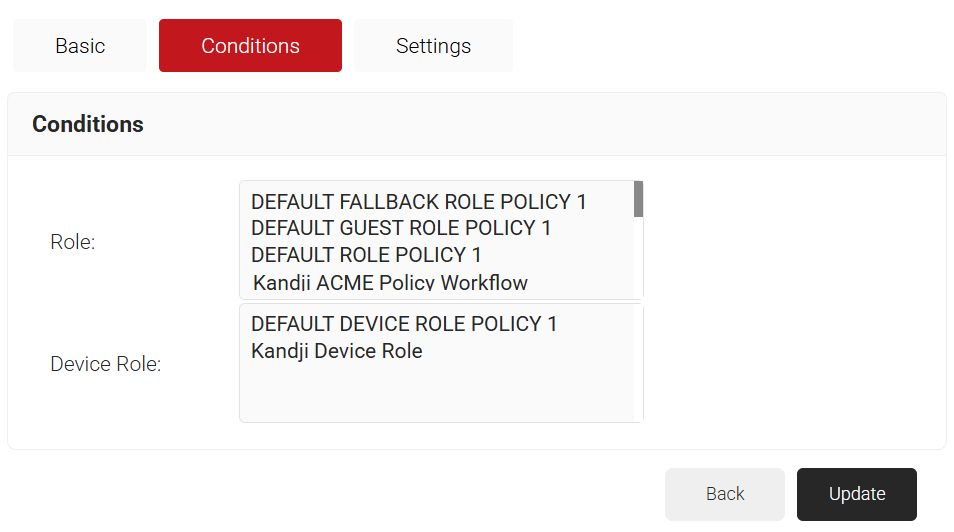Click empty space in Device Role list
Screen dimensions: 954x532
pyautogui.click(x=436, y=393)
